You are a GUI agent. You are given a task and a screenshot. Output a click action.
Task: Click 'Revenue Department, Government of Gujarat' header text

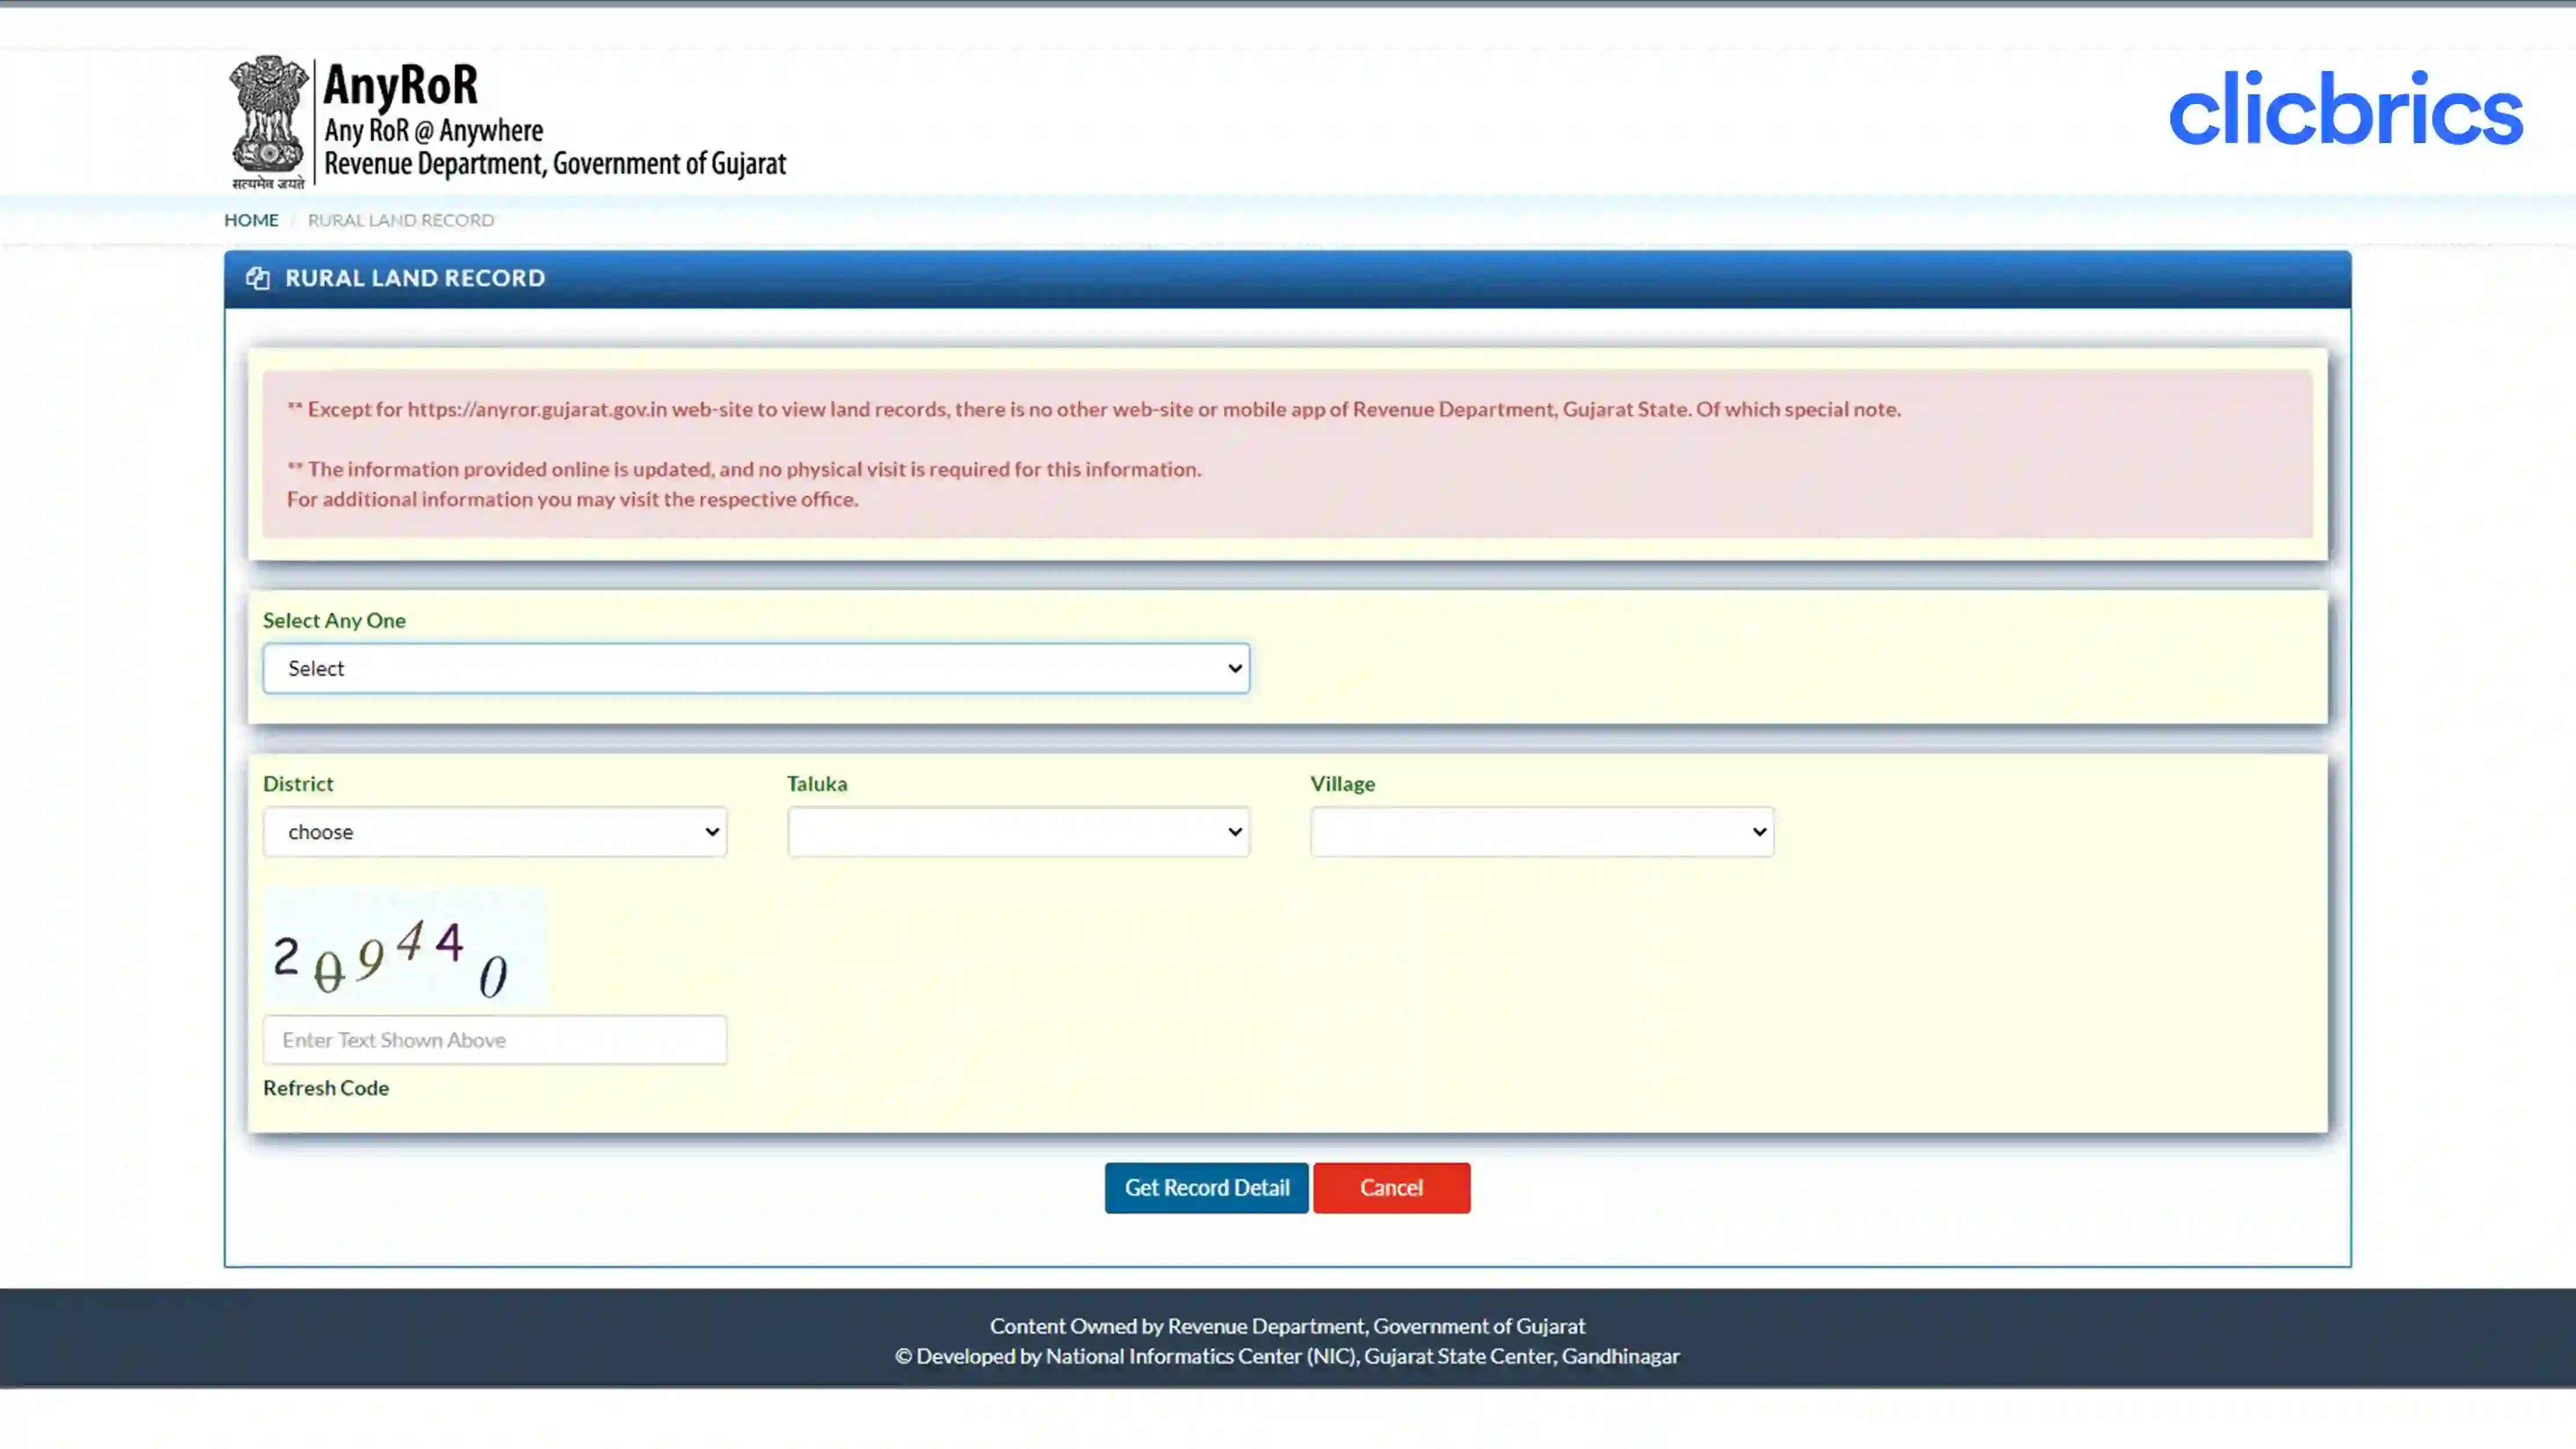coord(555,163)
